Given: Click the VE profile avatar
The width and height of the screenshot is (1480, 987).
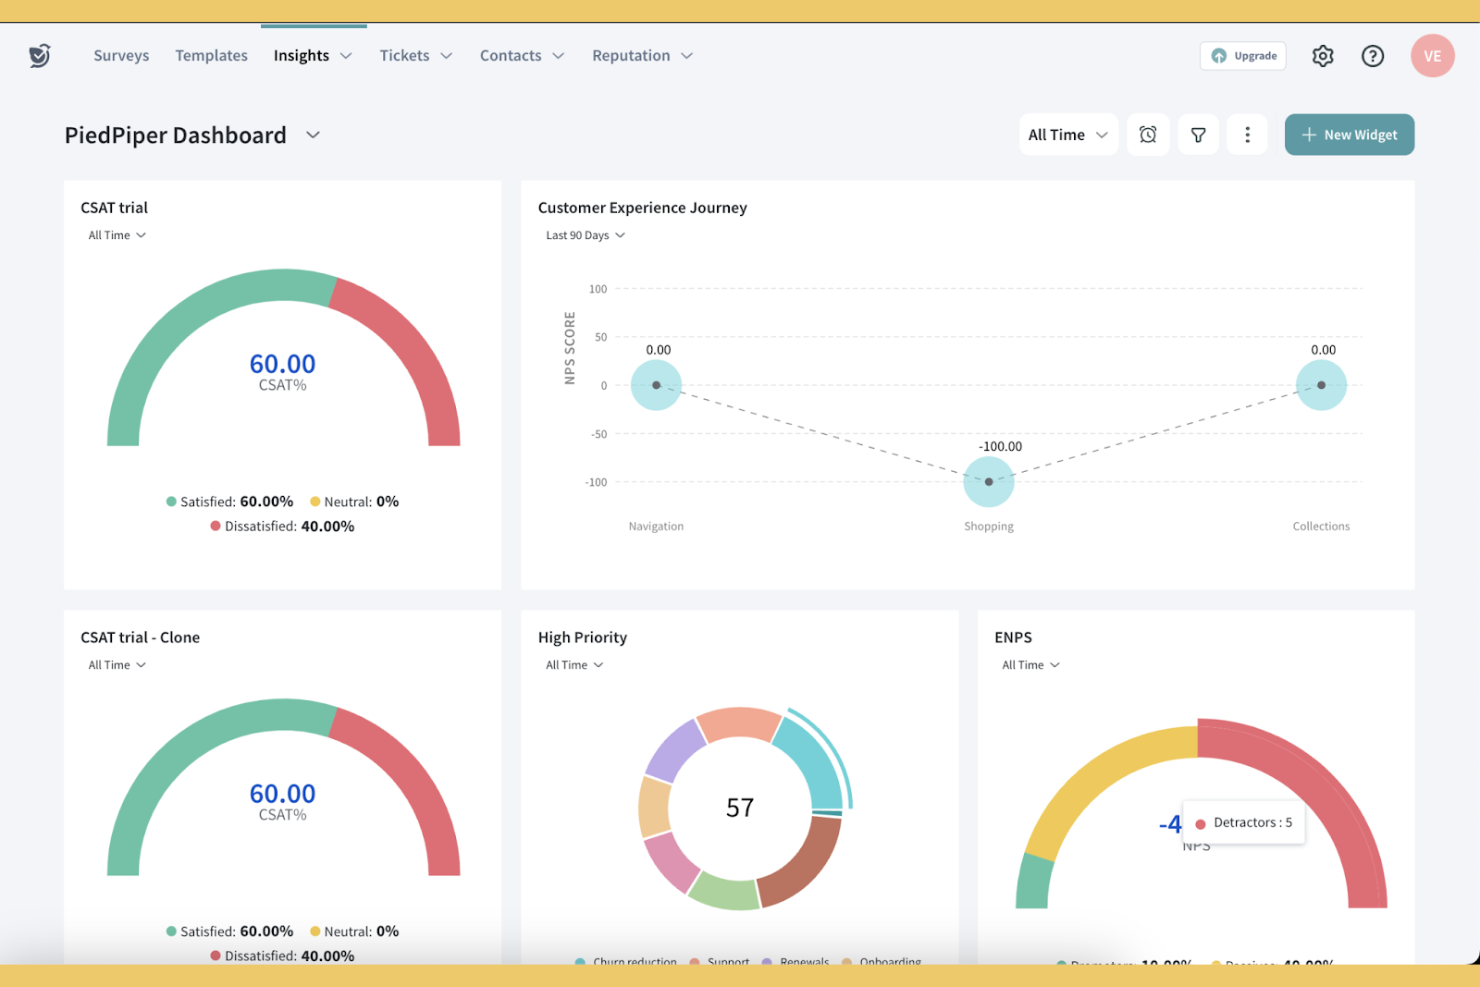Looking at the screenshot, I should pos(1432,56).
